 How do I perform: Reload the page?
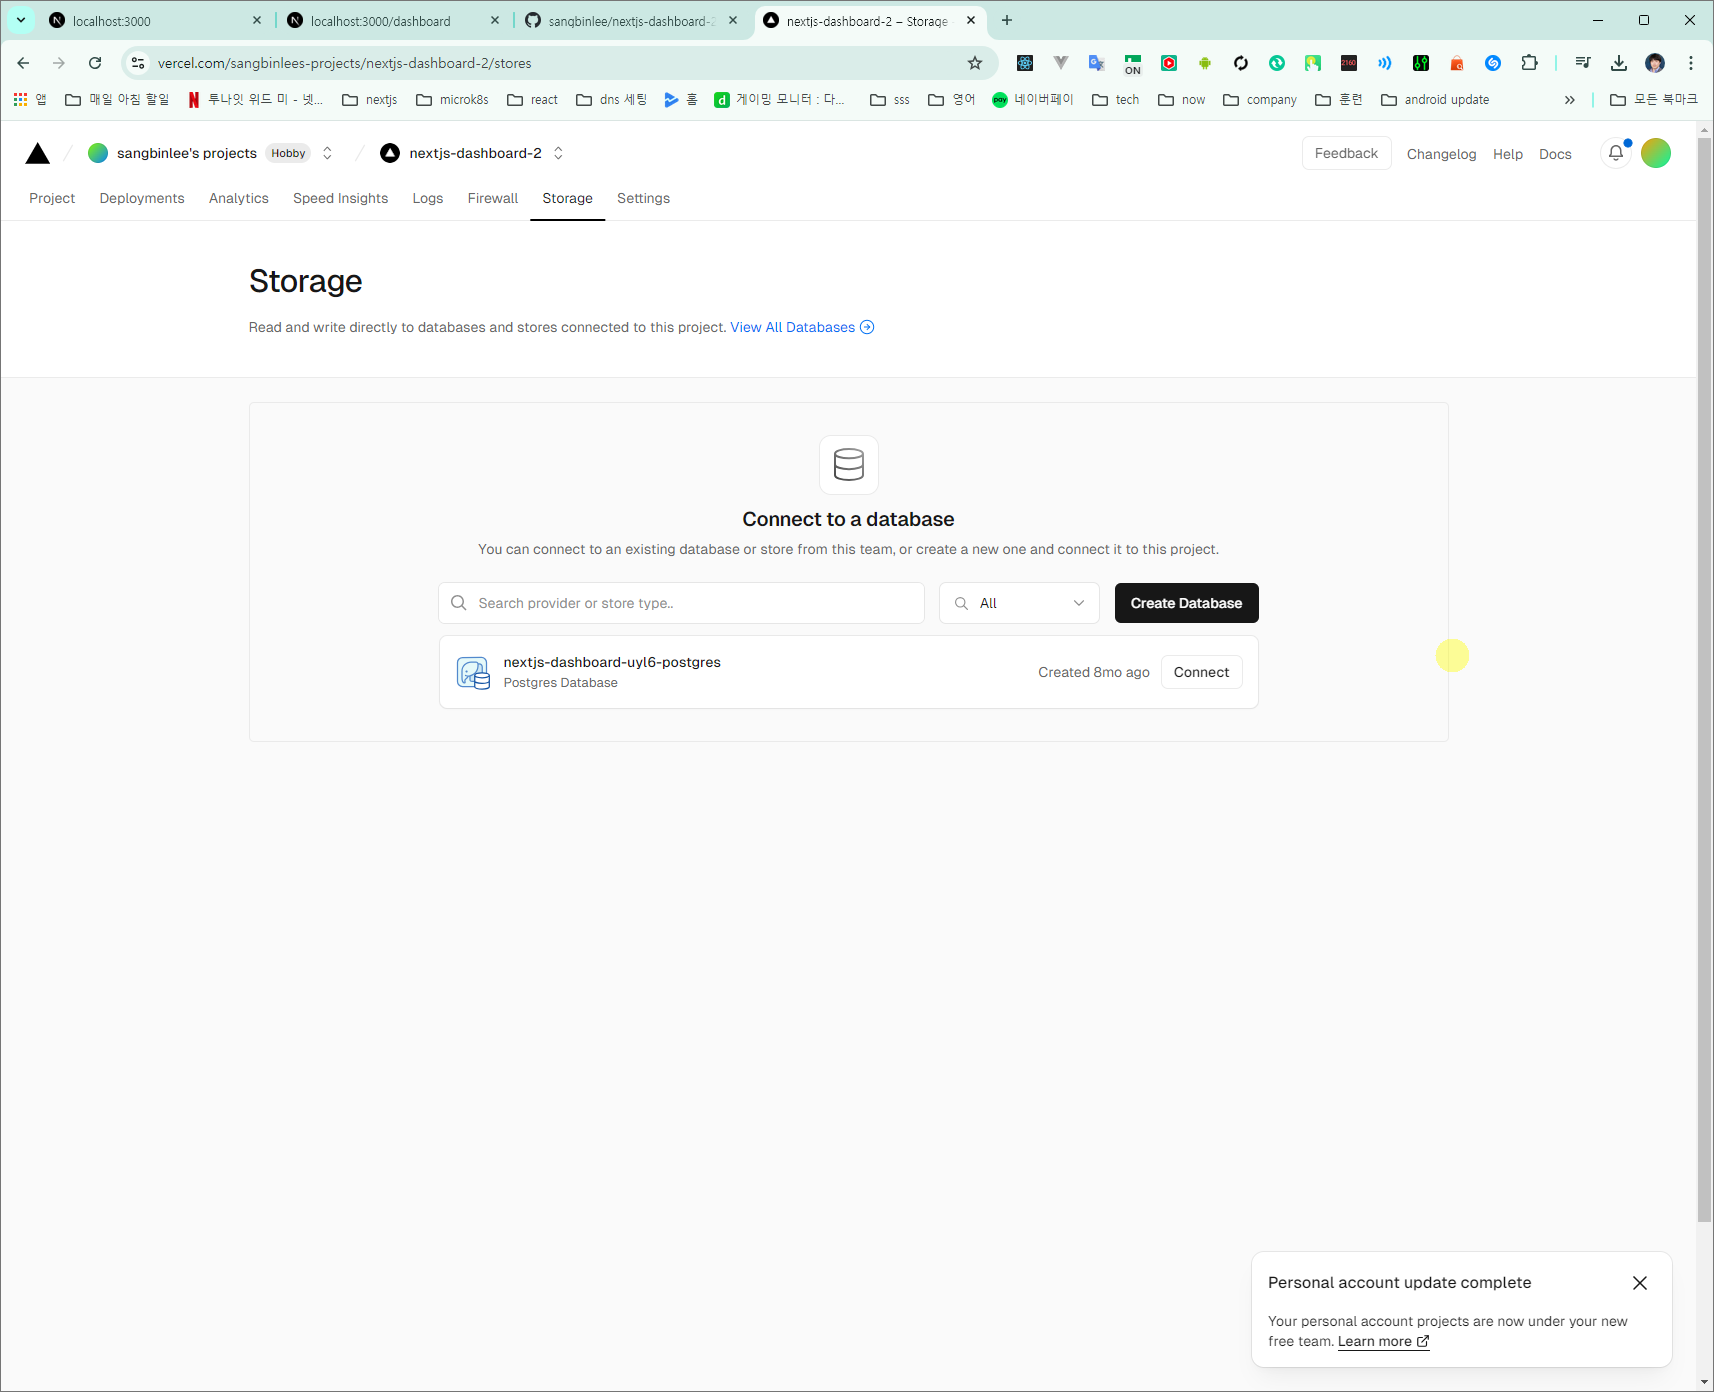coord(95,63)
